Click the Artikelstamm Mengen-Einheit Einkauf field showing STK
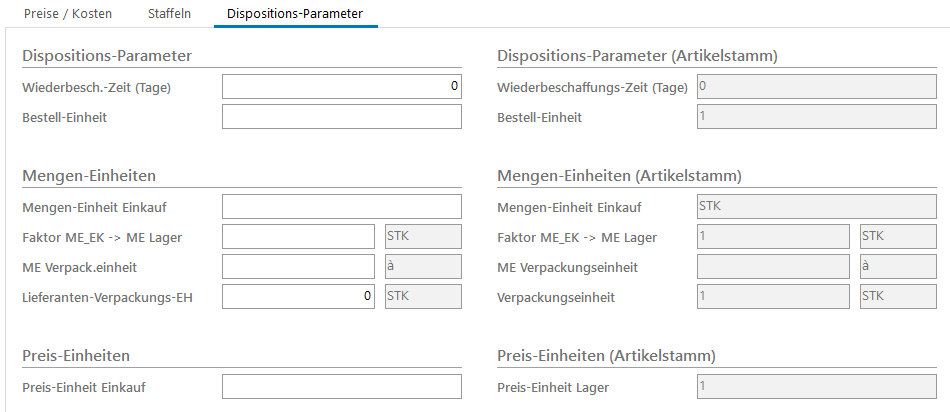Viewport: 950px width, 412px height. pyautogui.click(x=816, y=207)
